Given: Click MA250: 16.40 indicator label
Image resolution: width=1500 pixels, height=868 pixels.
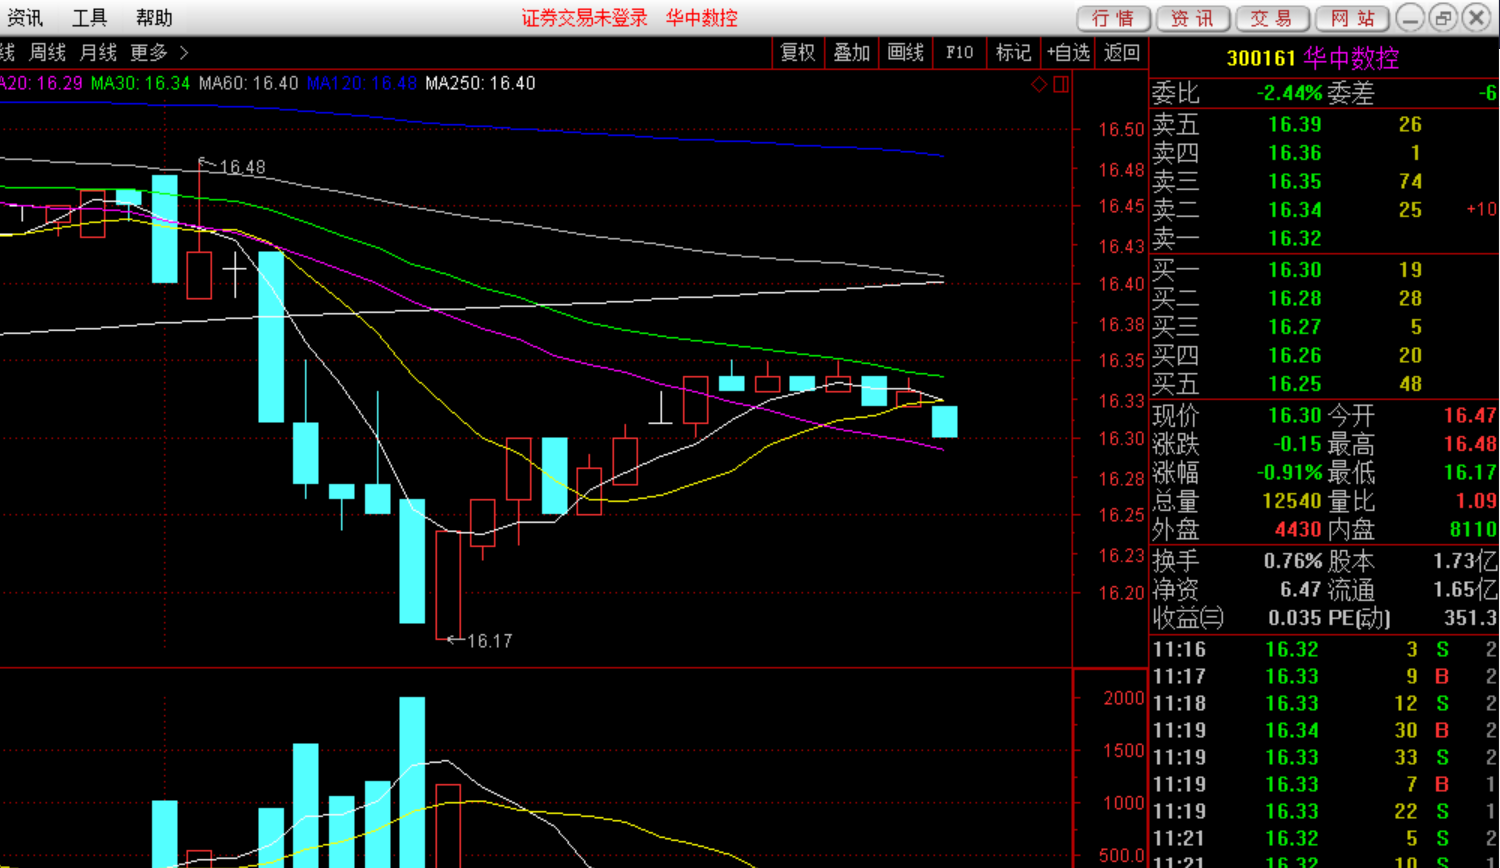Looking at the screenshot, I should tap(480, 83).
